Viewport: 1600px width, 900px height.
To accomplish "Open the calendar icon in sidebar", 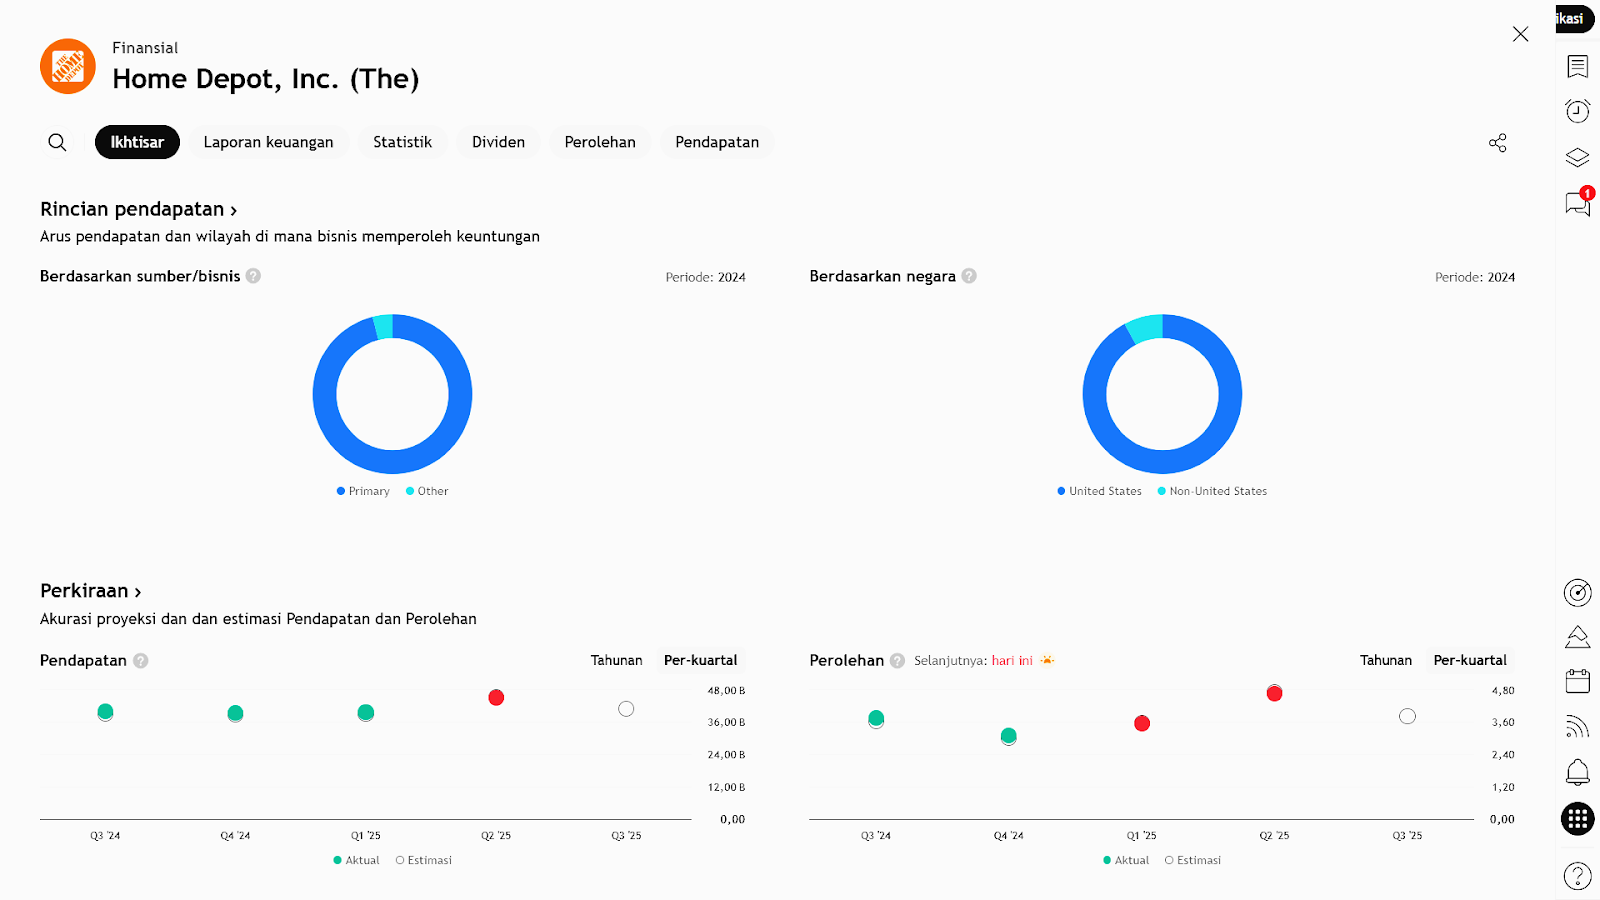I will click(x=1577, y=682).
